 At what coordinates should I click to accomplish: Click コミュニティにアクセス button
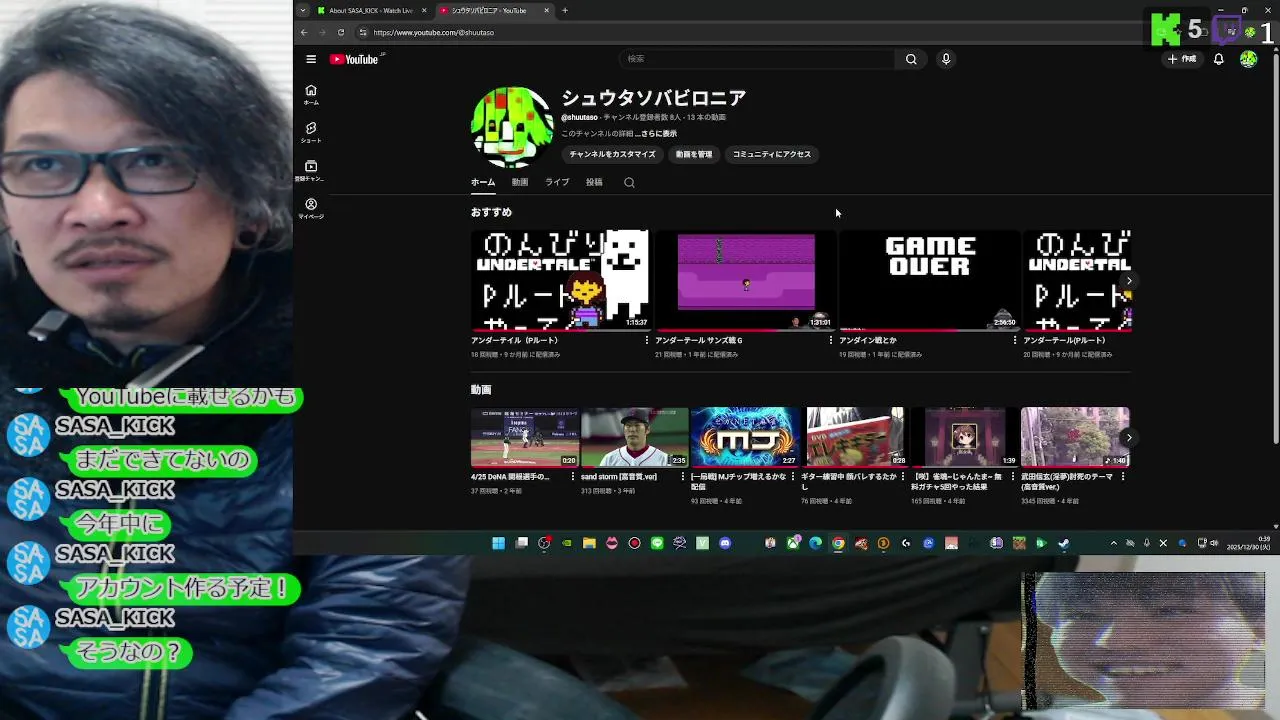pyautogui.click(x=772, y=154)
